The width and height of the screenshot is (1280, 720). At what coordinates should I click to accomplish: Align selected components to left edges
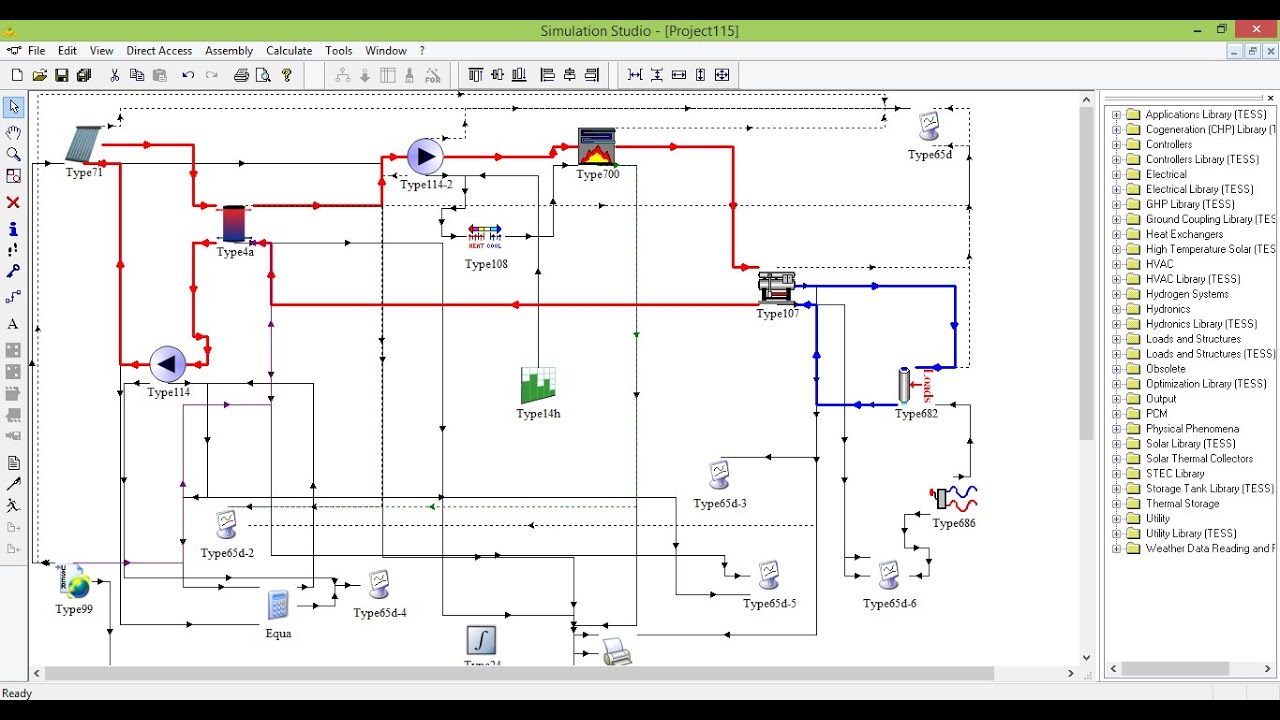(x=547, y=75)
